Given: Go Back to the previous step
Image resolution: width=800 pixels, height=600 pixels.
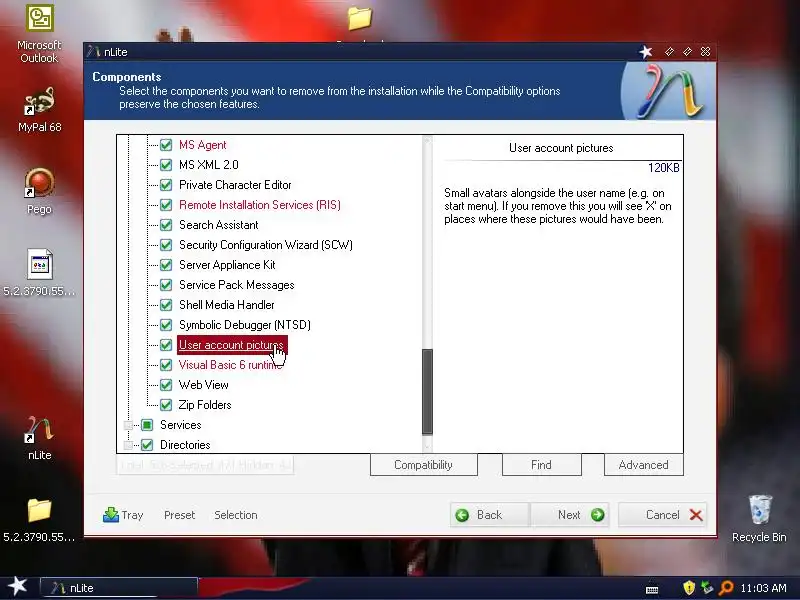Looking at the screenshot, I should [490, 515].
